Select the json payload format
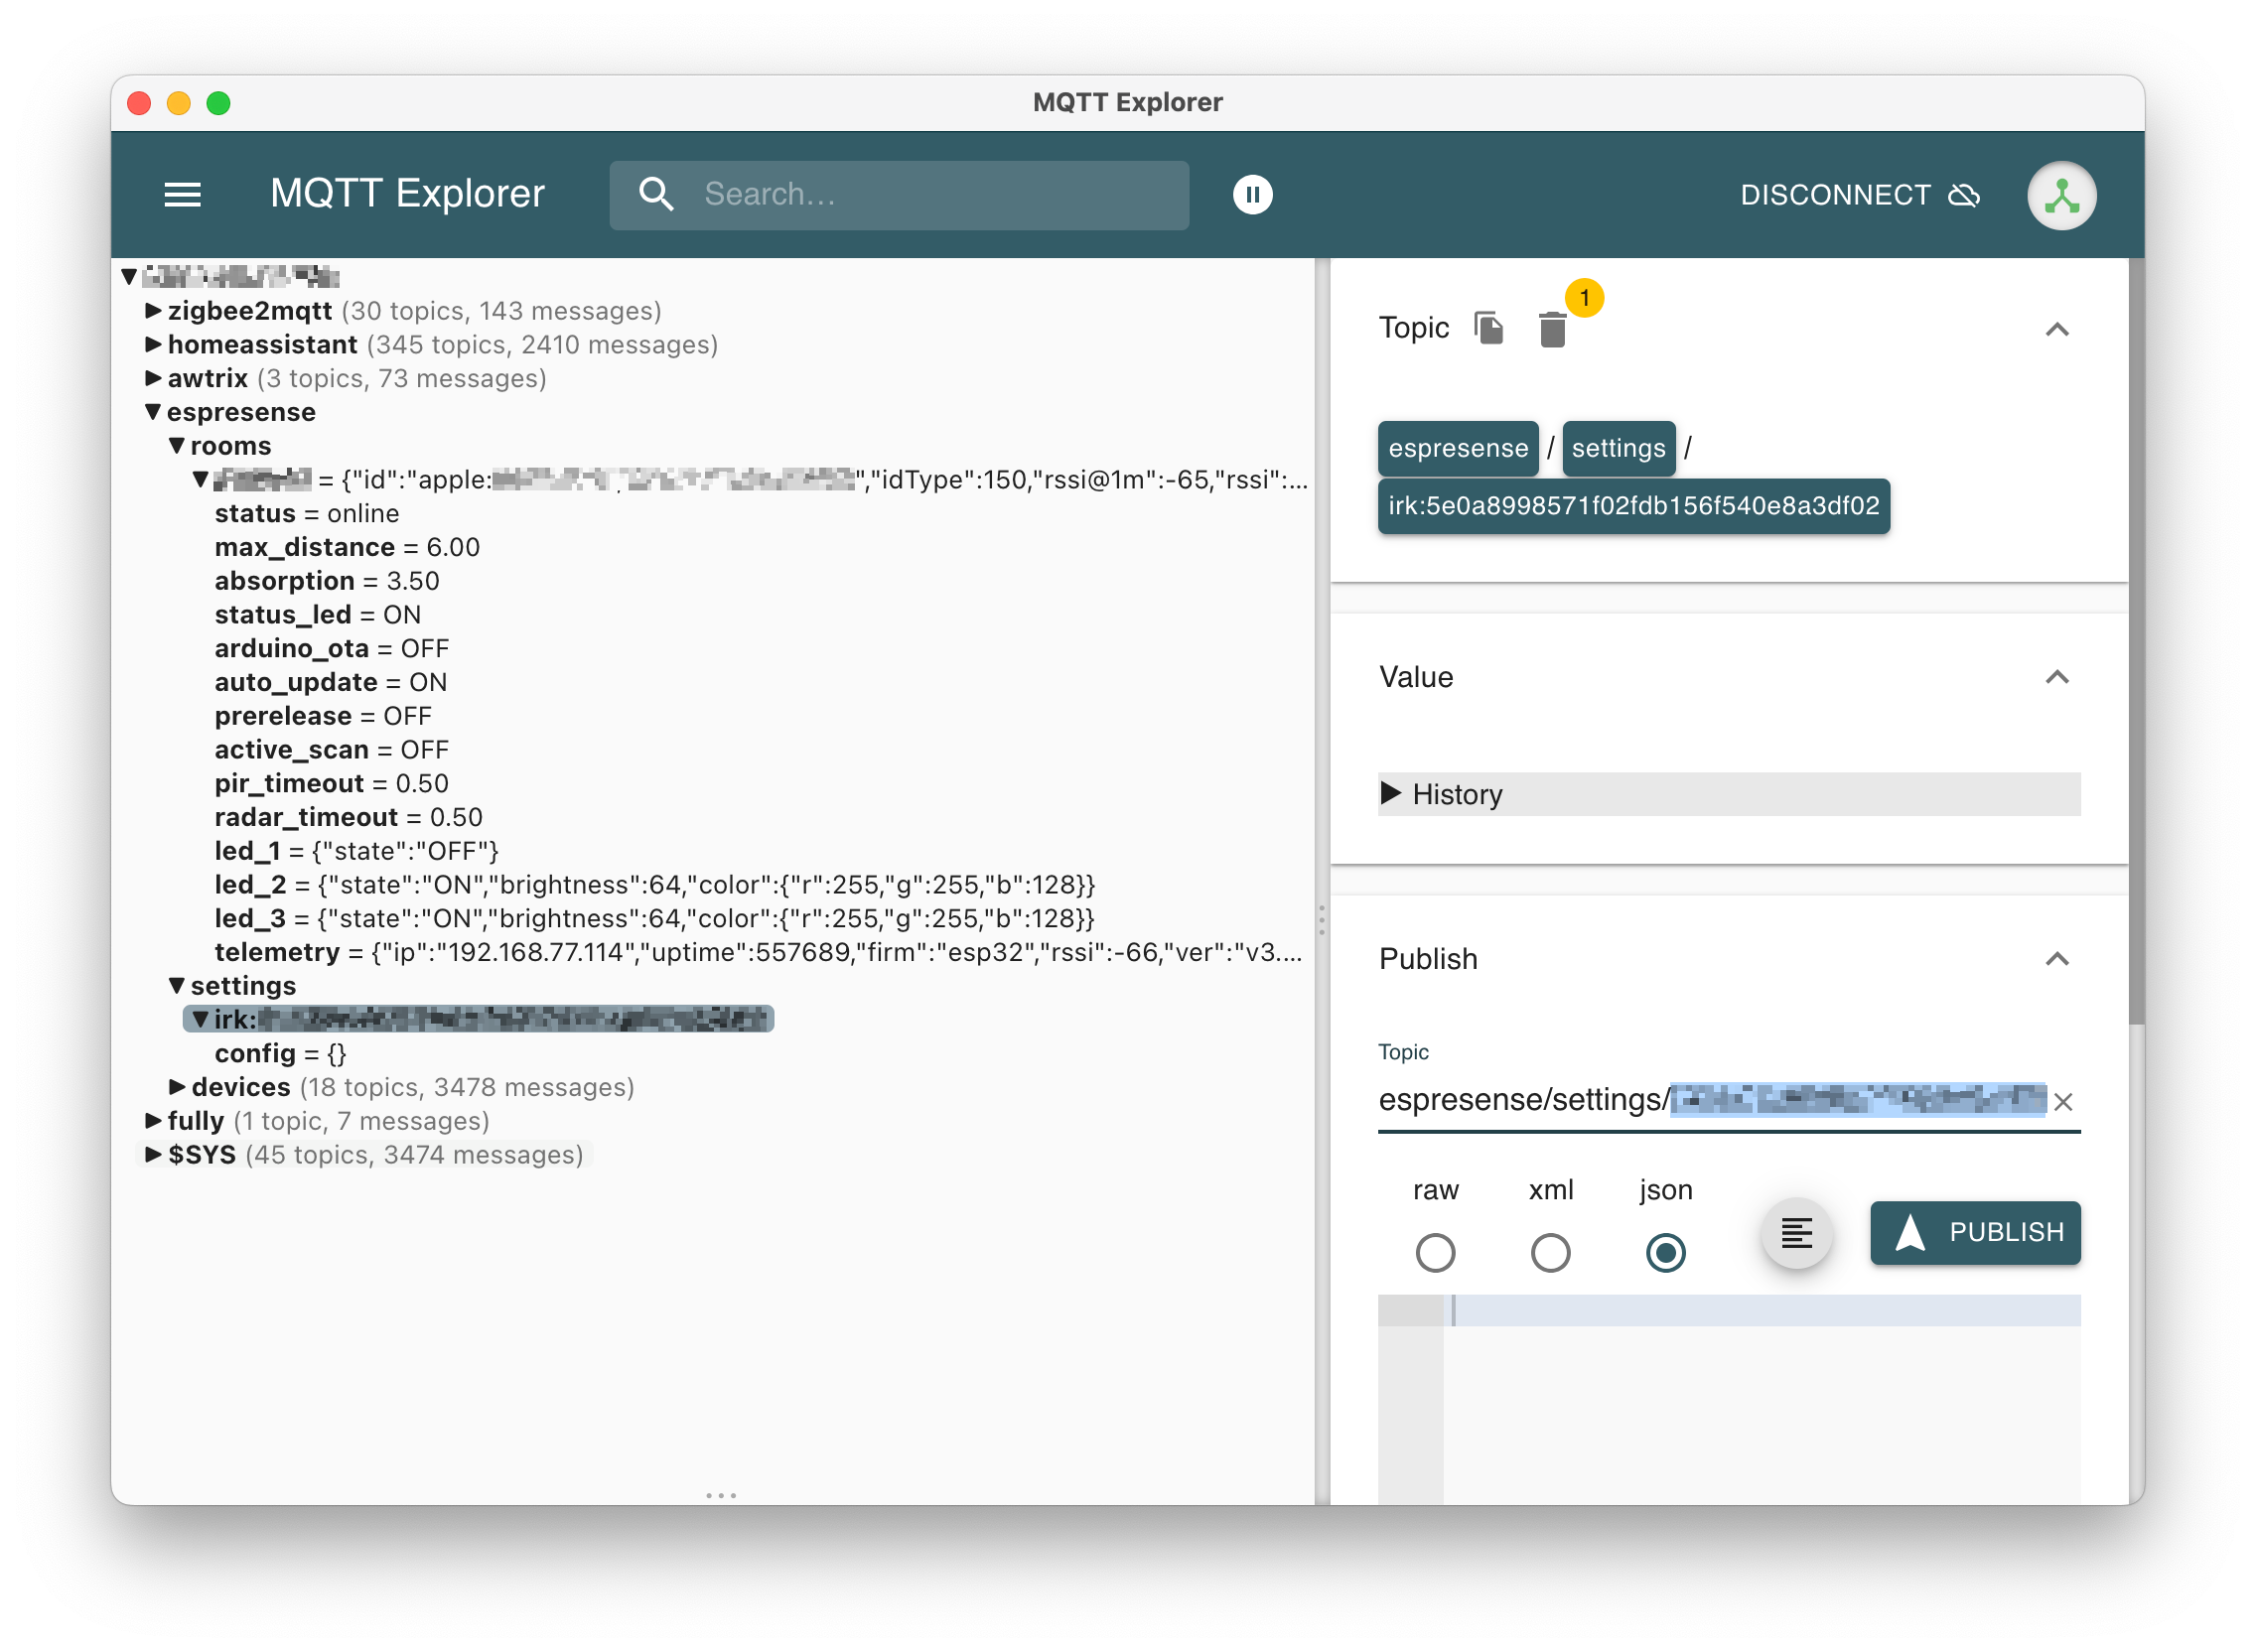The width and height of the screenshot is (2256, 1652). coord(1665,1252)
